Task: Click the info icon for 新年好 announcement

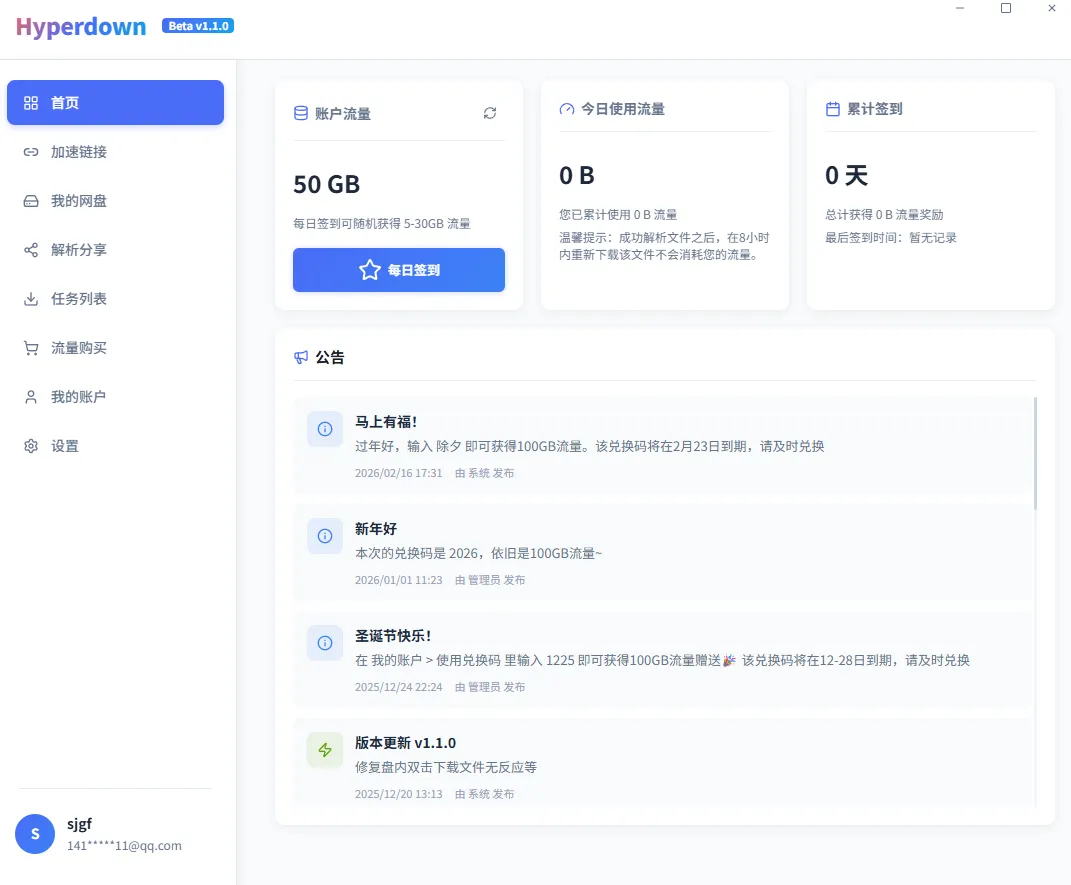Action: click(325, 536)
